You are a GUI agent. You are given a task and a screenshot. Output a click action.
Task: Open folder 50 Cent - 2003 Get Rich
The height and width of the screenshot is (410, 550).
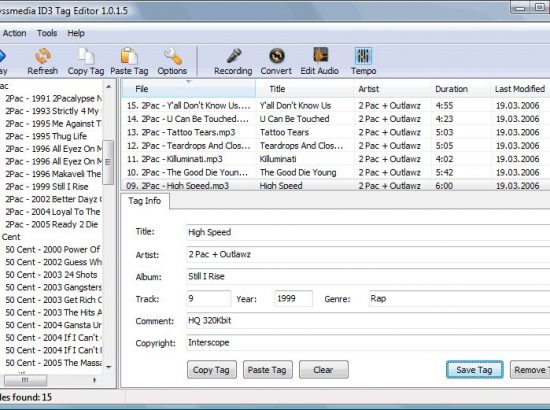pyautogui.click(x=54, y=300)
